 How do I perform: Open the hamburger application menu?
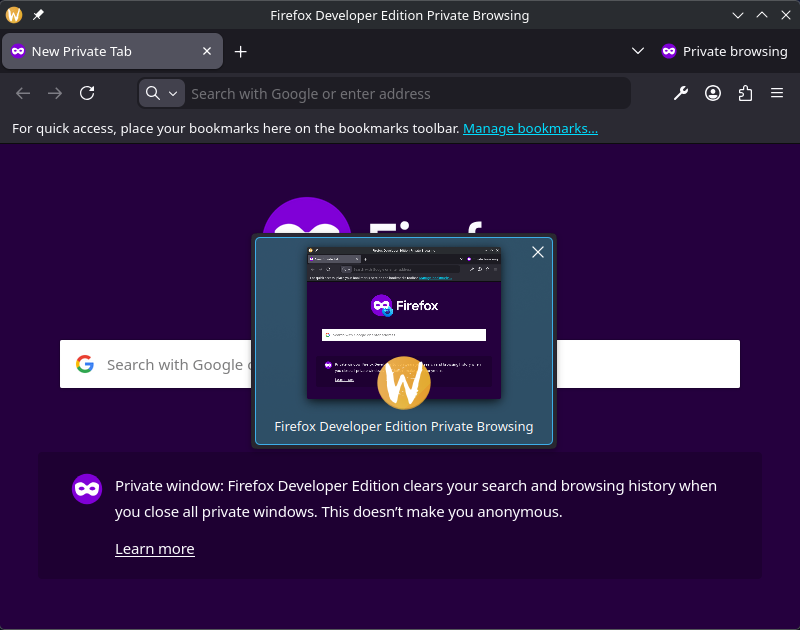[x=777, y=93]
